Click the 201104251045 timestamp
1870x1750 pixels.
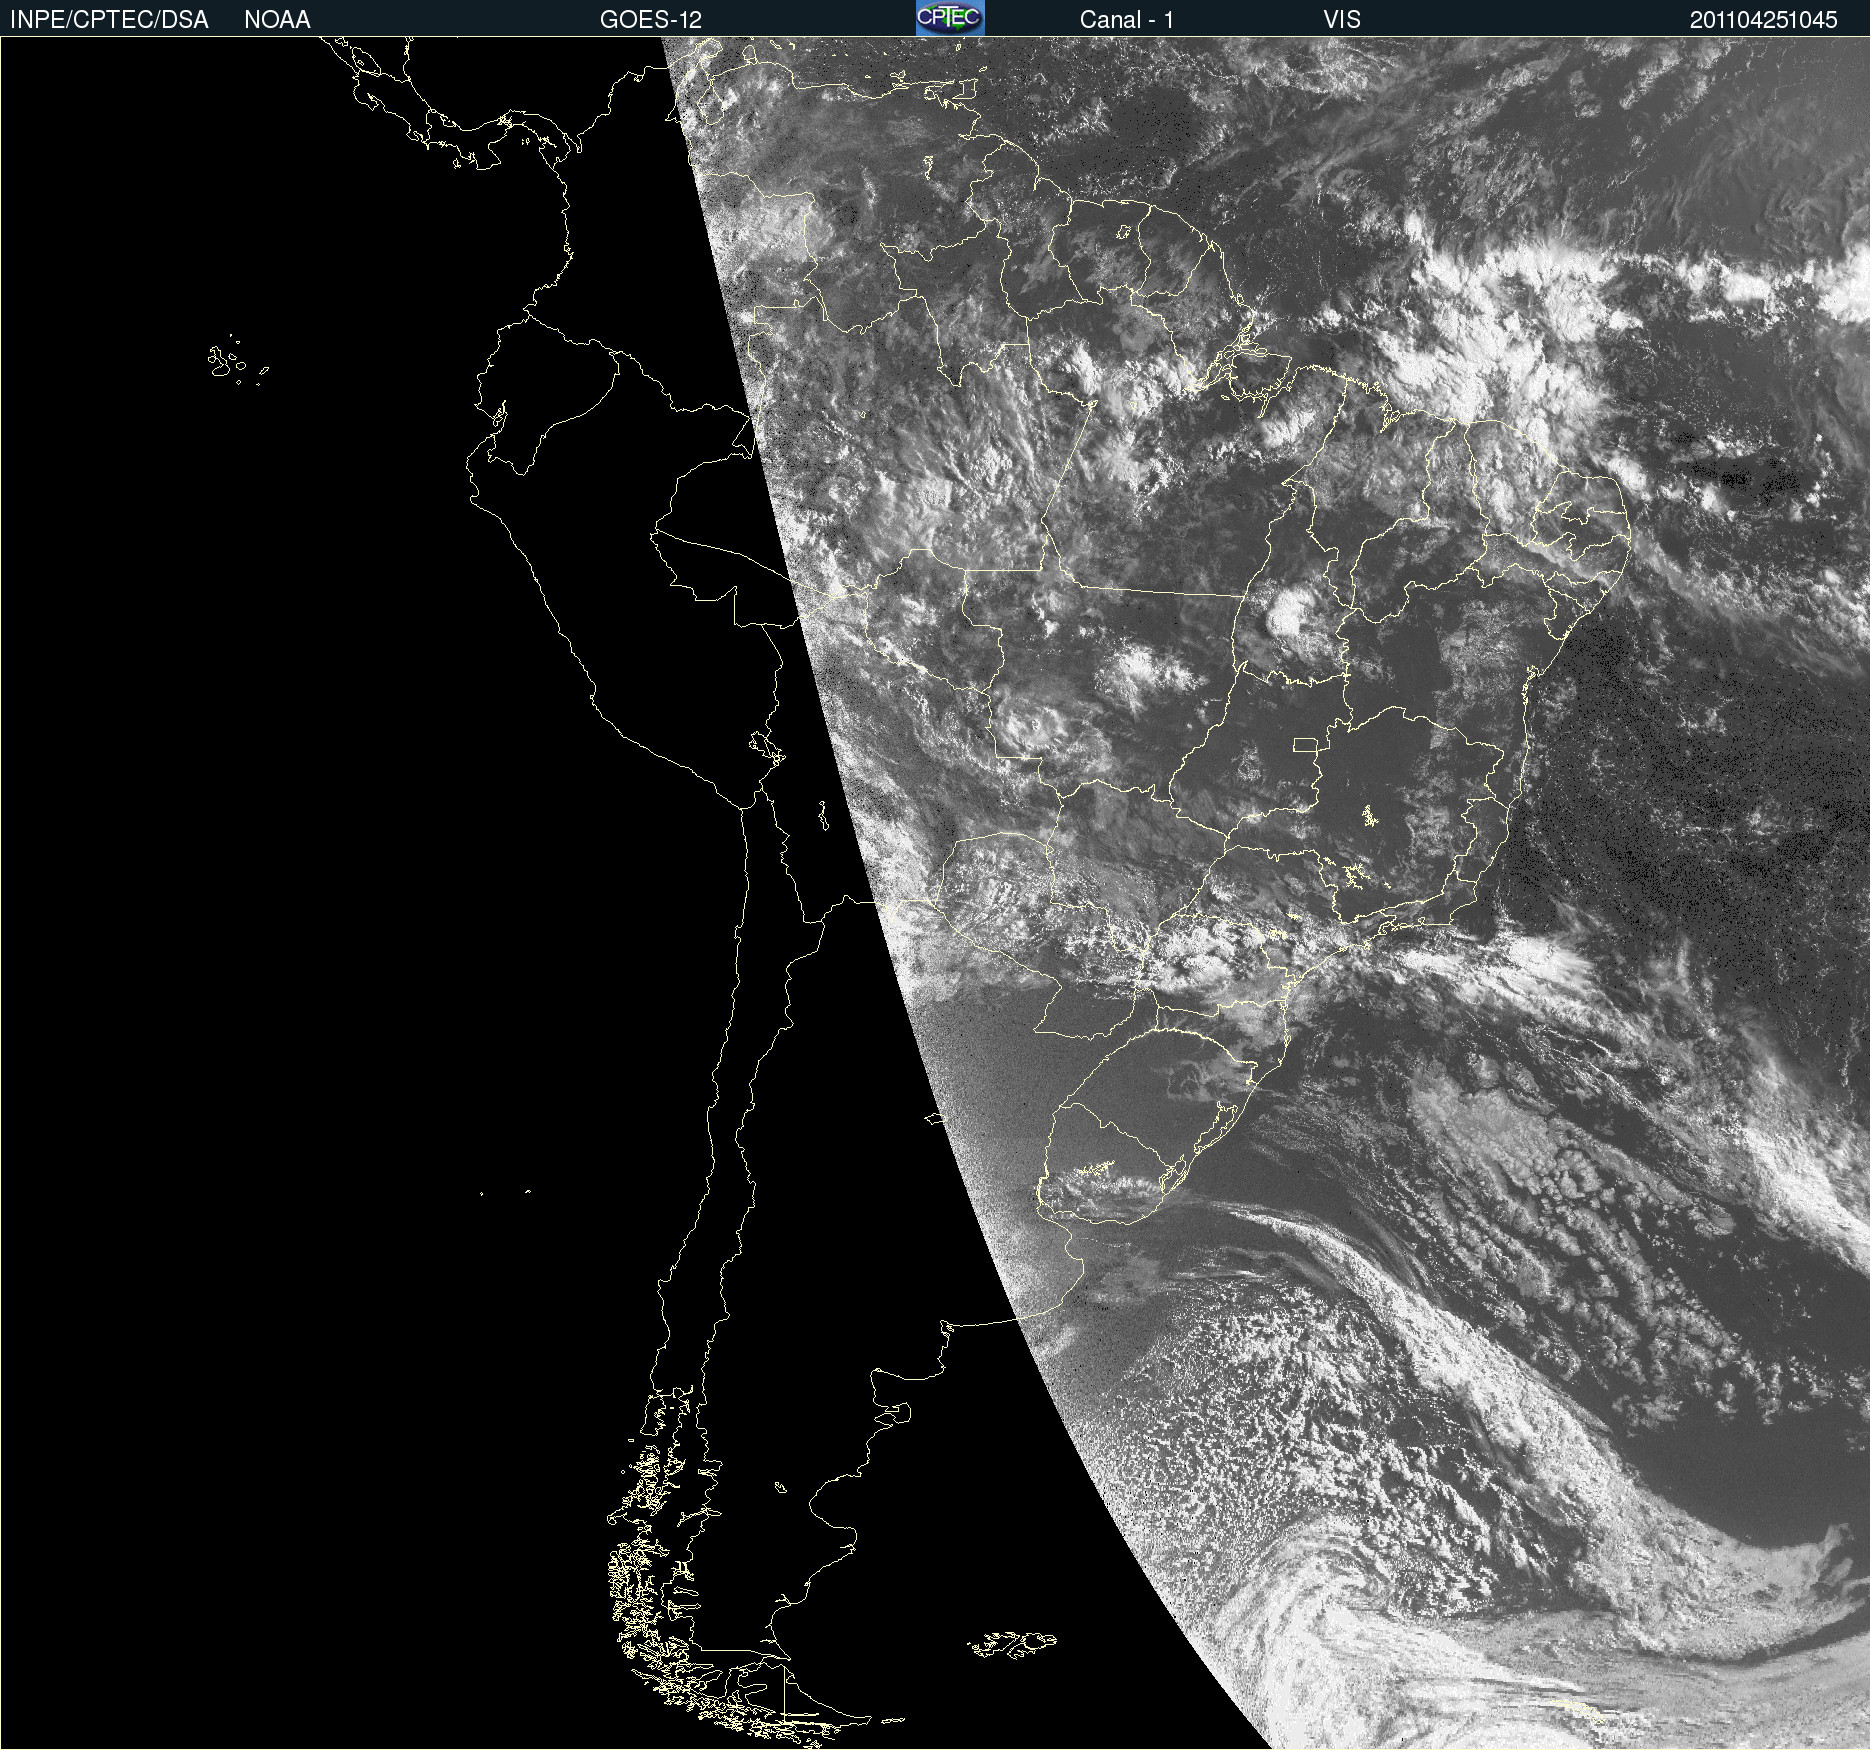click(1764, 20)
